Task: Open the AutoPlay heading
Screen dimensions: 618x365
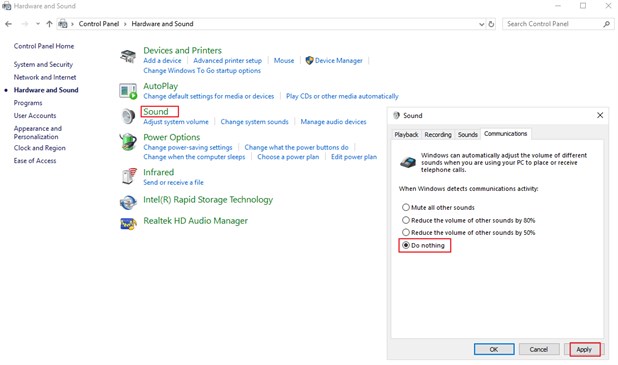Action: (160, 86)
